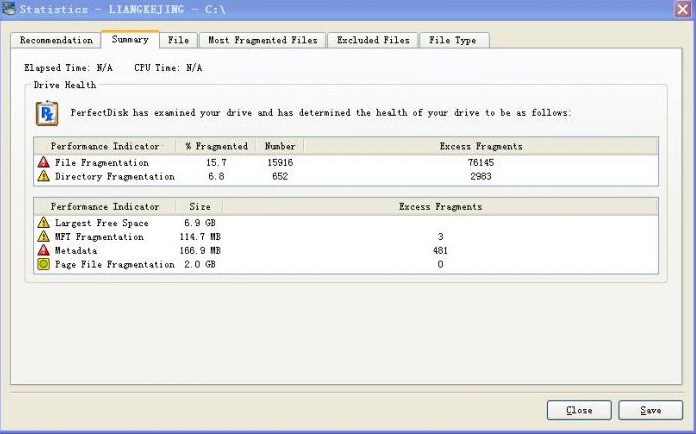This screenshot has height=434, width=696.
Task: Click the yellow warning icon for MFT Fragmentation
Action: (x=44, y=236)
